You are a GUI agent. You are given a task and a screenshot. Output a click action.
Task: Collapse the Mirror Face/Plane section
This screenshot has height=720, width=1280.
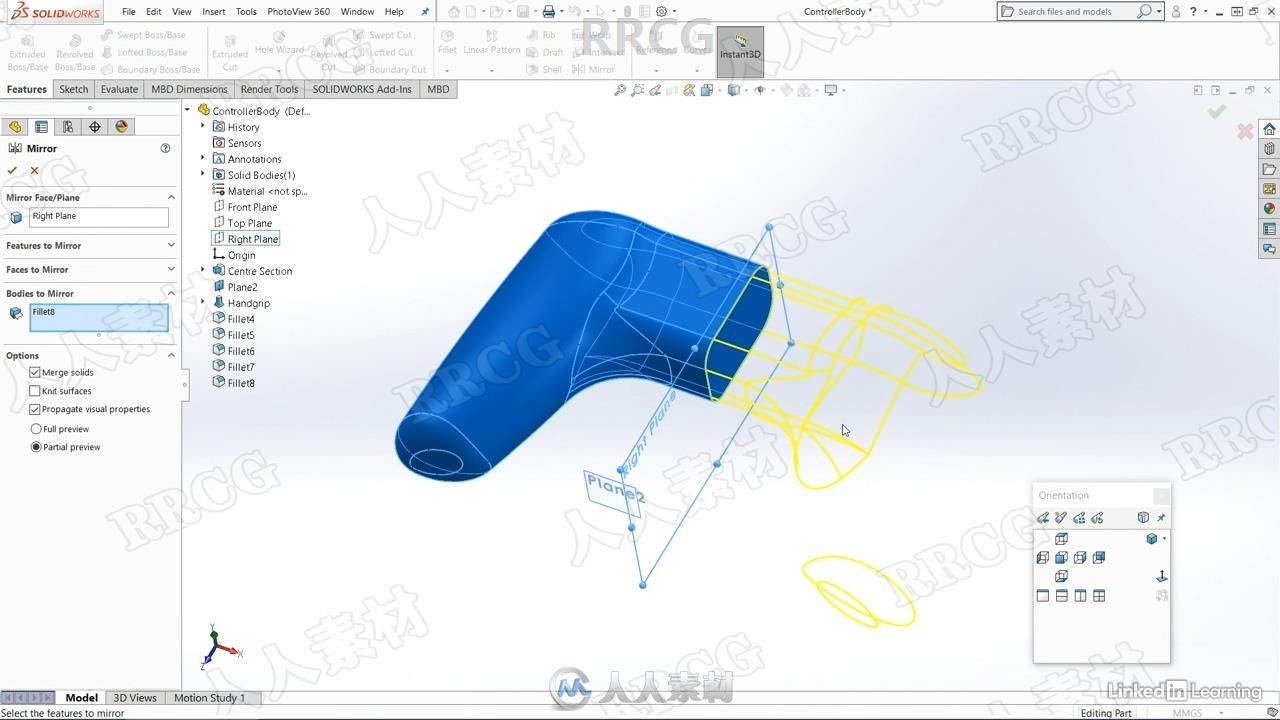coord(171,197)
